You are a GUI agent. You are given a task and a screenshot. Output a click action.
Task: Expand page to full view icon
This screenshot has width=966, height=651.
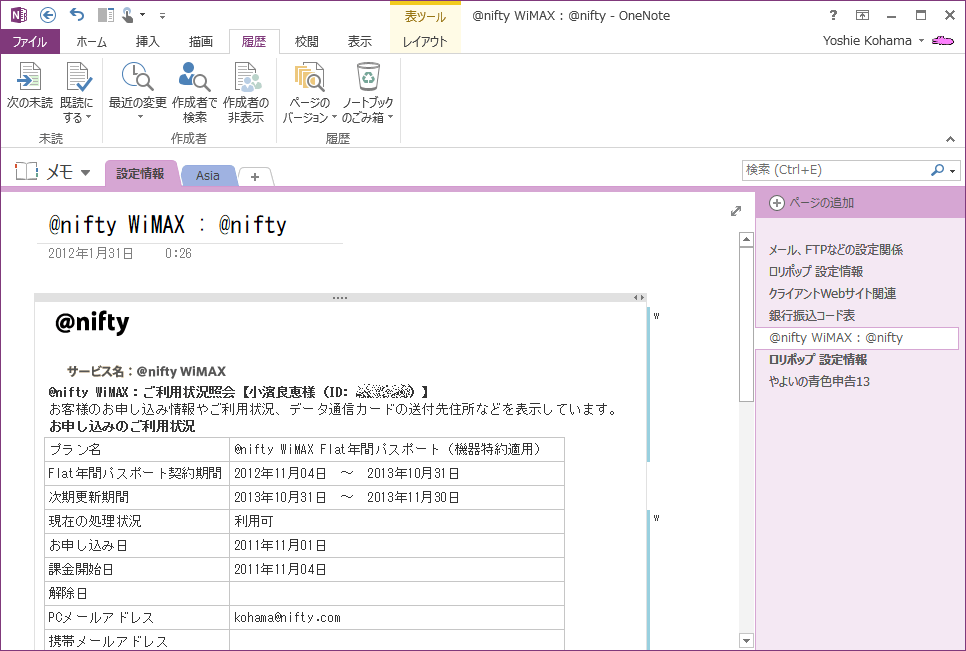(736, 211)
